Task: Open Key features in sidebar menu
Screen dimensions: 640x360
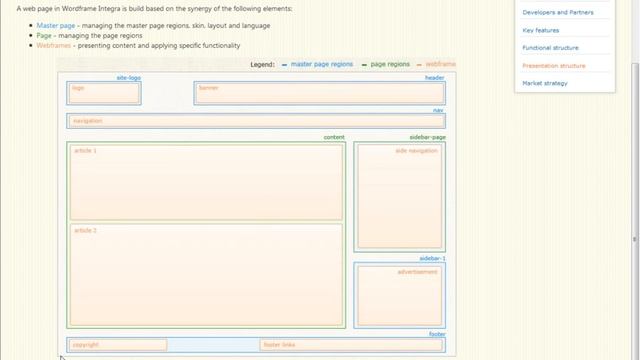Action: click(x=541, y=31)
